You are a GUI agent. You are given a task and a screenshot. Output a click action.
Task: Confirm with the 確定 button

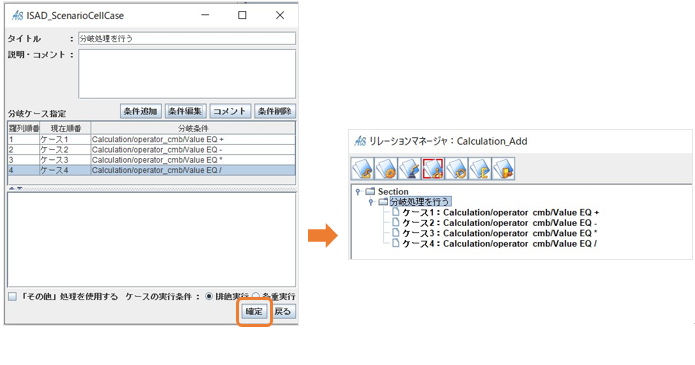[x=254, y=312]
